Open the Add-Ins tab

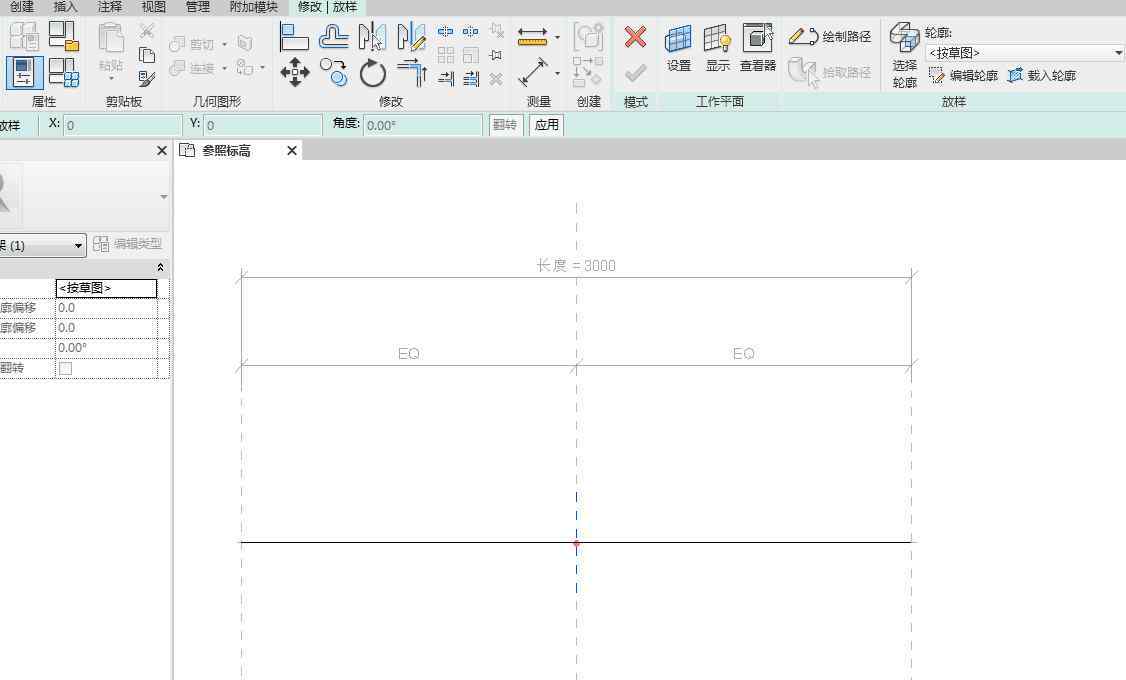click(253, 7)
